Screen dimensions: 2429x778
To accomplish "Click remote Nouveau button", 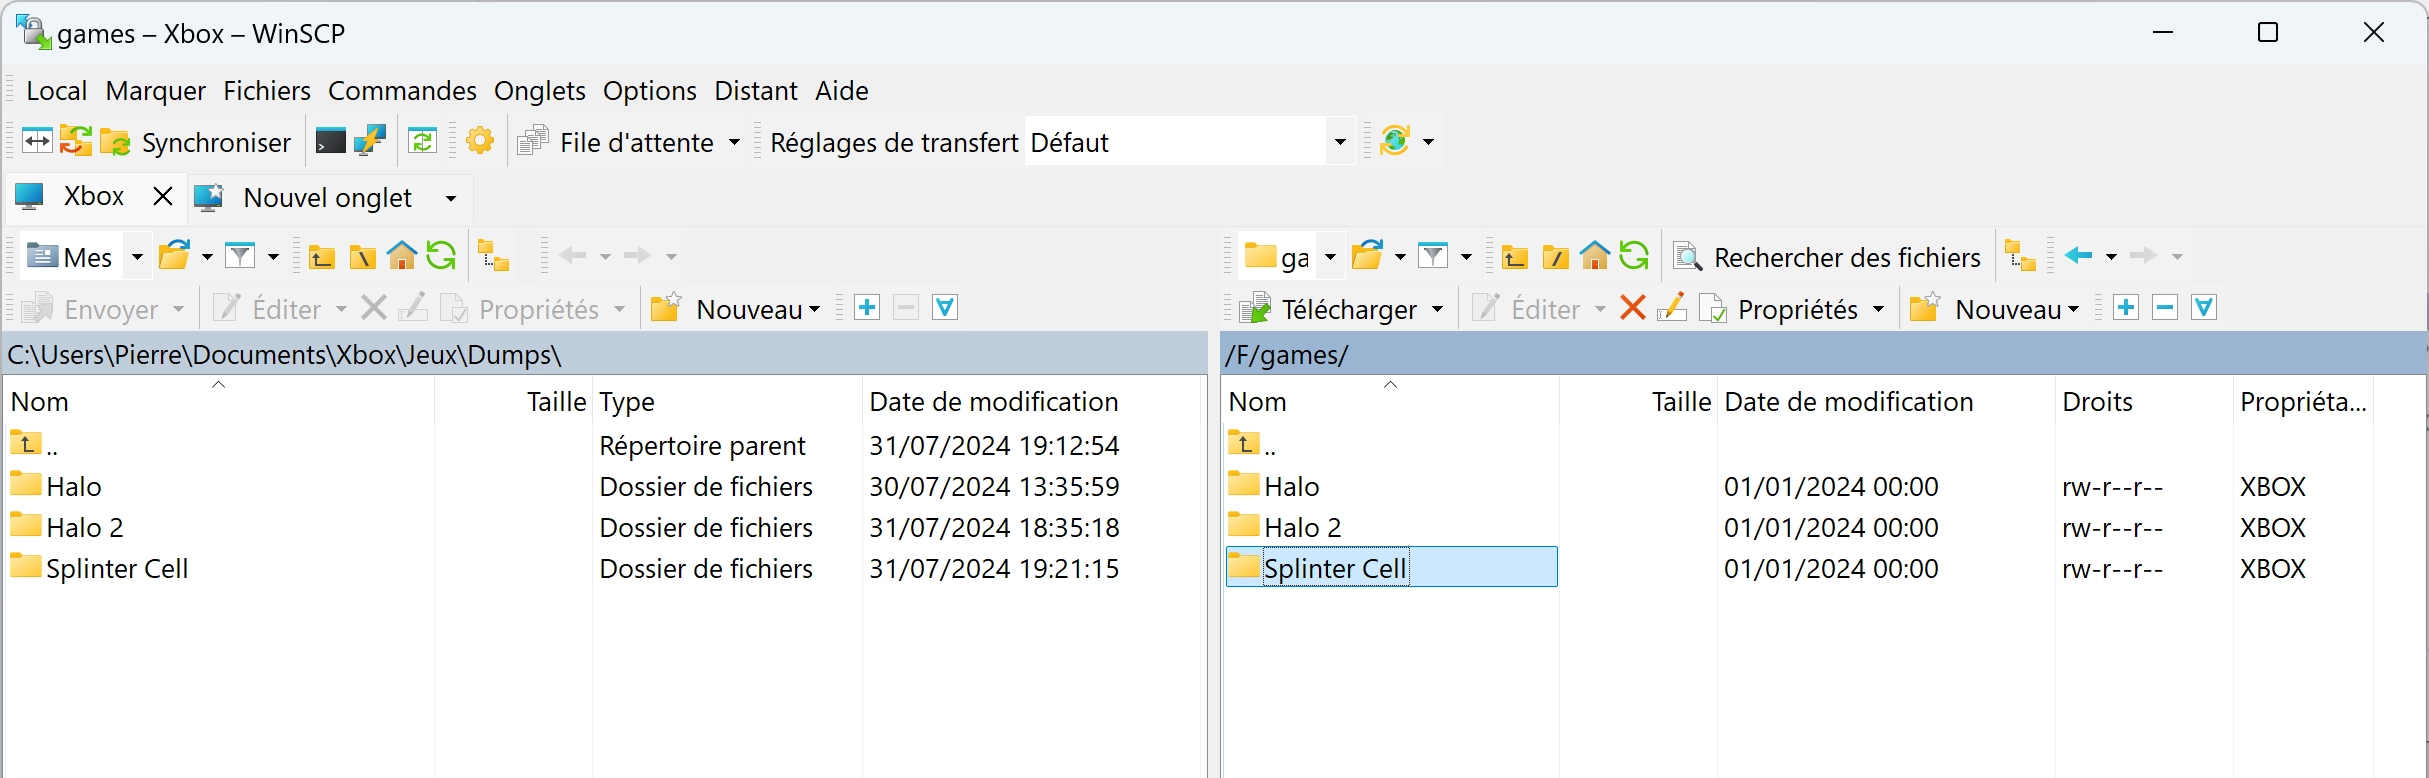I will (1994, 309).
